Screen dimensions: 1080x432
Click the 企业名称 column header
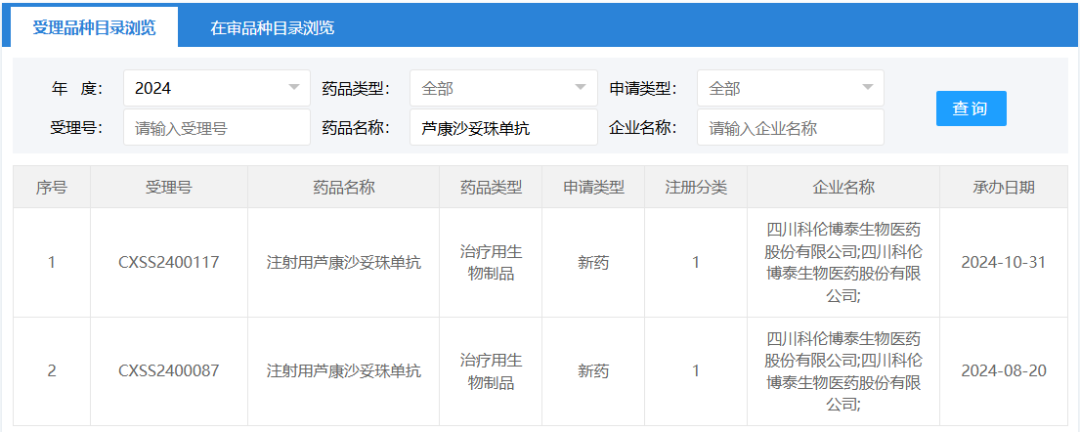843,187
